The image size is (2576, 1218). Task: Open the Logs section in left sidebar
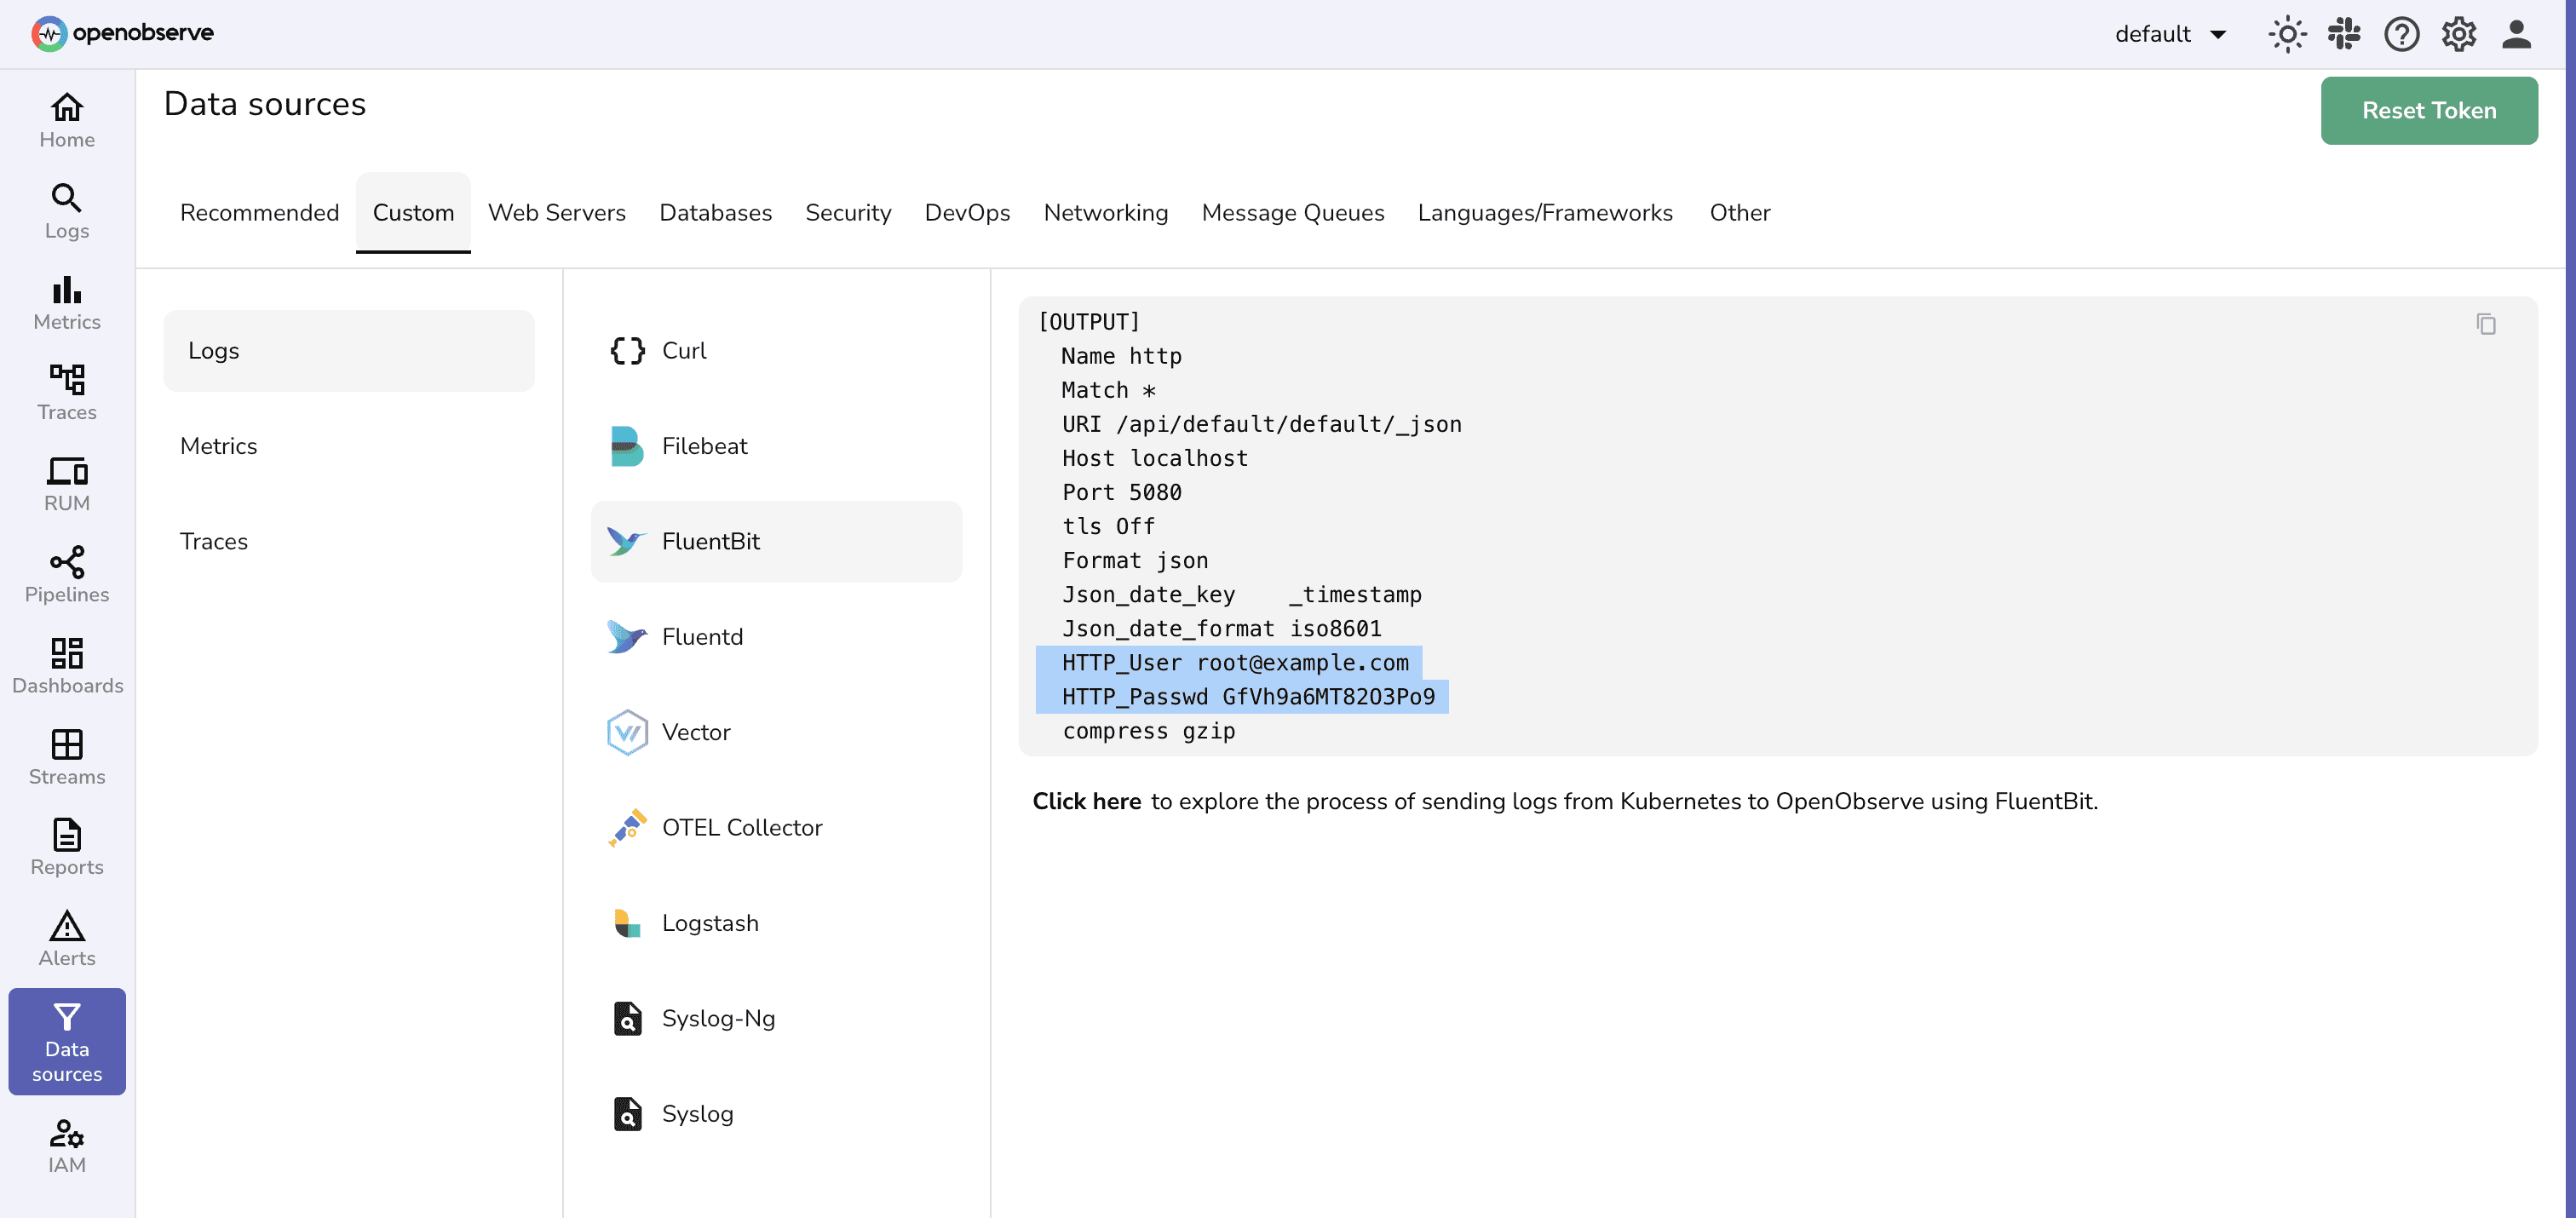pyautogui.click(x=66, y=210)
